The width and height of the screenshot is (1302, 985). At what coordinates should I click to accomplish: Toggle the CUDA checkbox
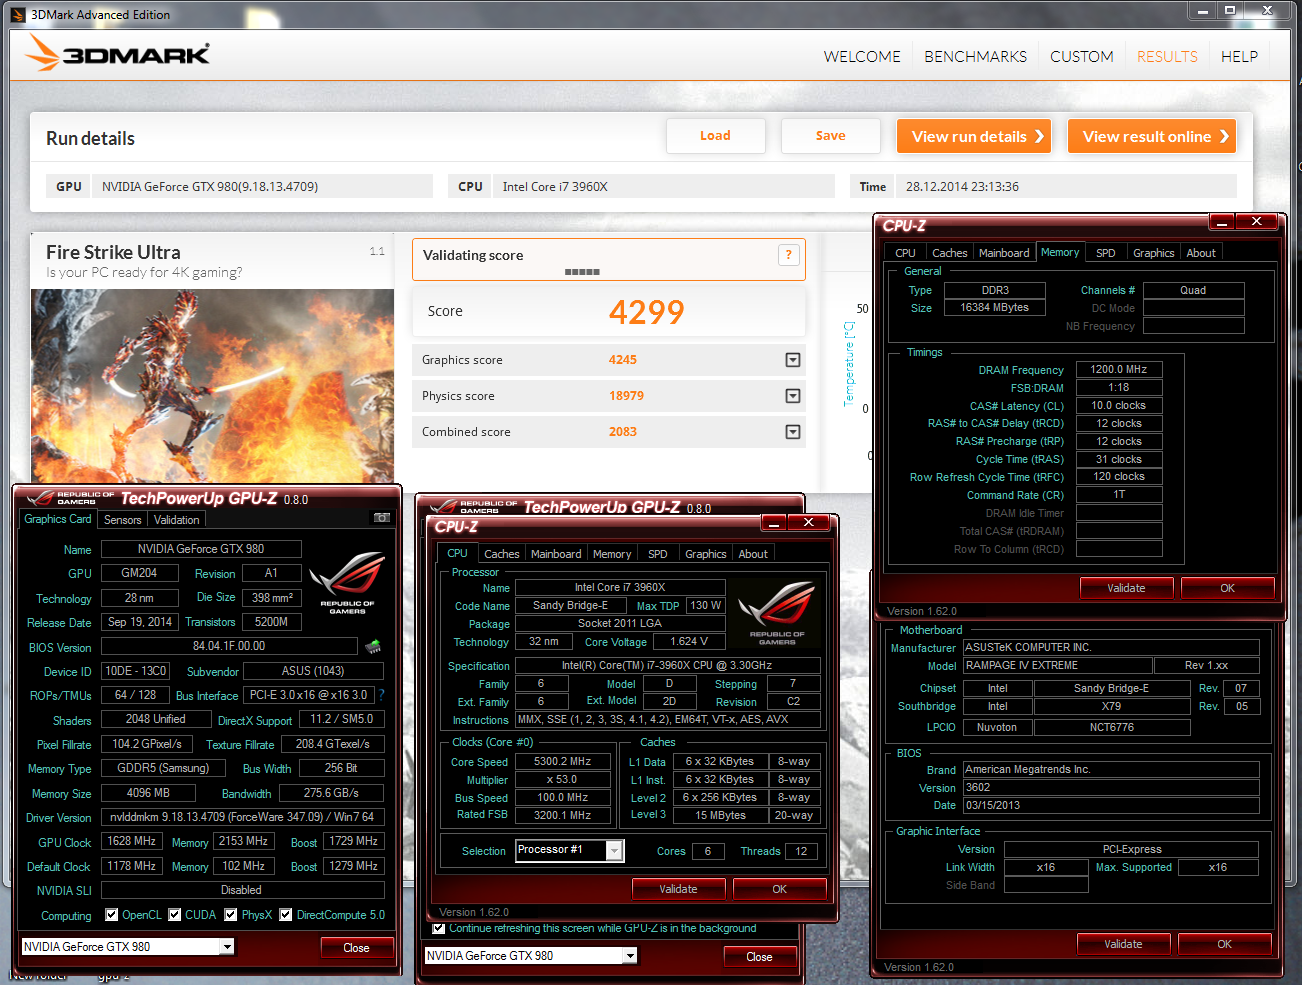[x=175, y=915]
